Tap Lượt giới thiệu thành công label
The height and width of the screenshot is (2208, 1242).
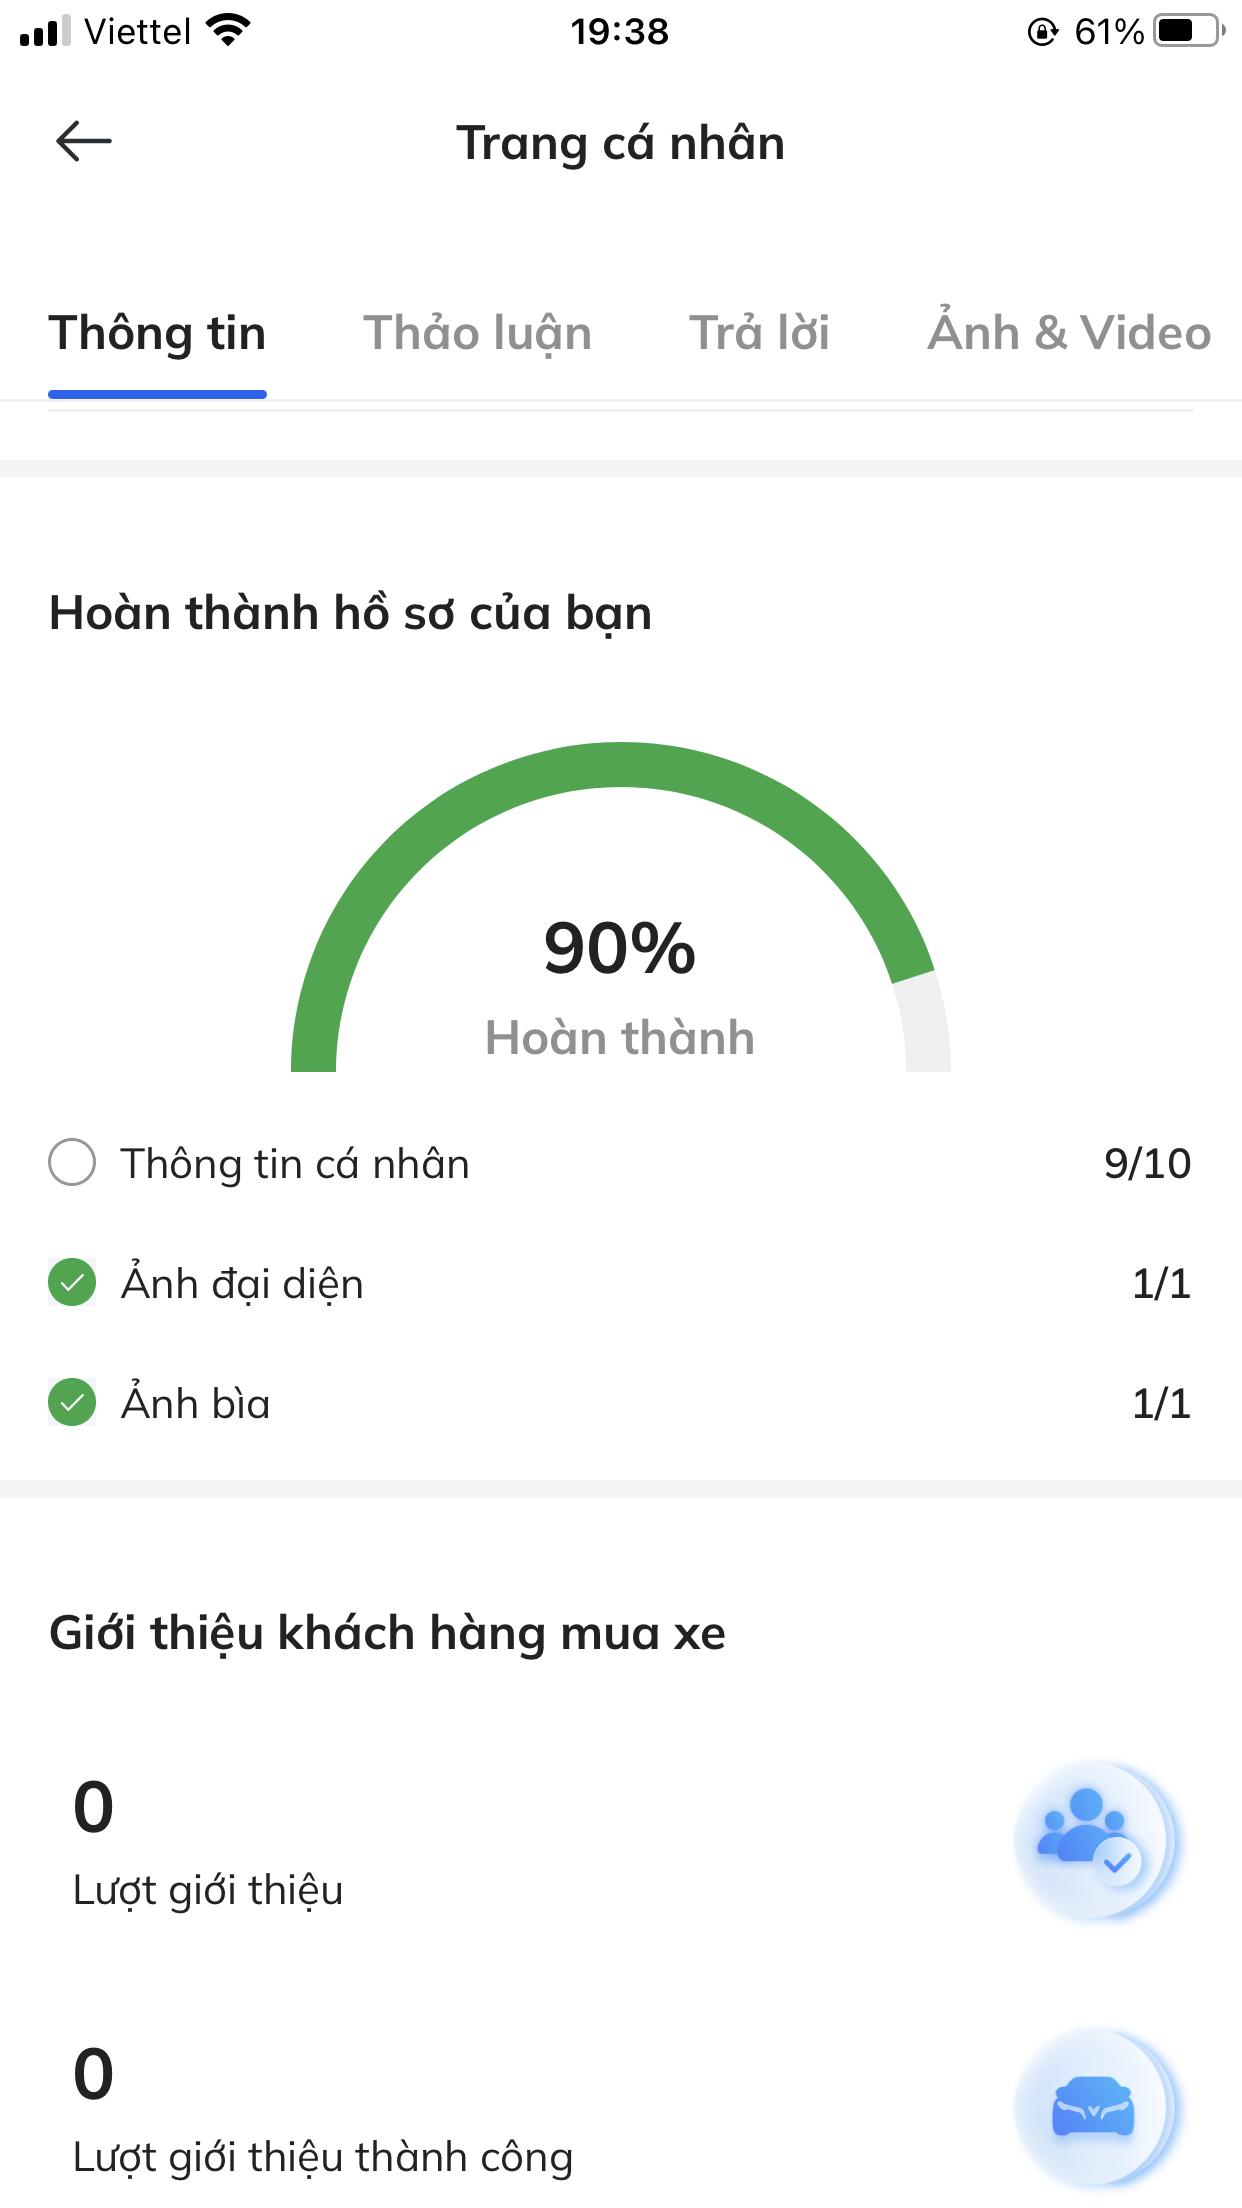323,2158
